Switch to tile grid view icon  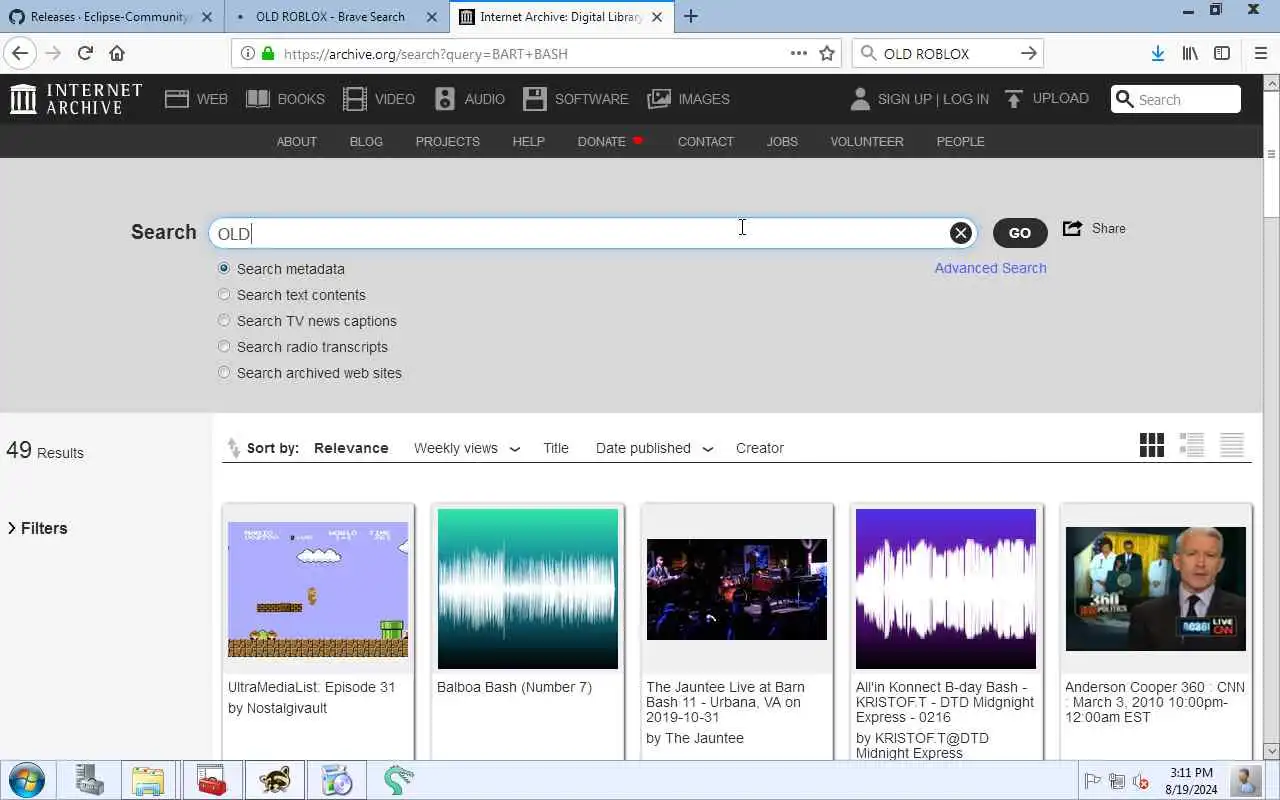[1152, 445]
